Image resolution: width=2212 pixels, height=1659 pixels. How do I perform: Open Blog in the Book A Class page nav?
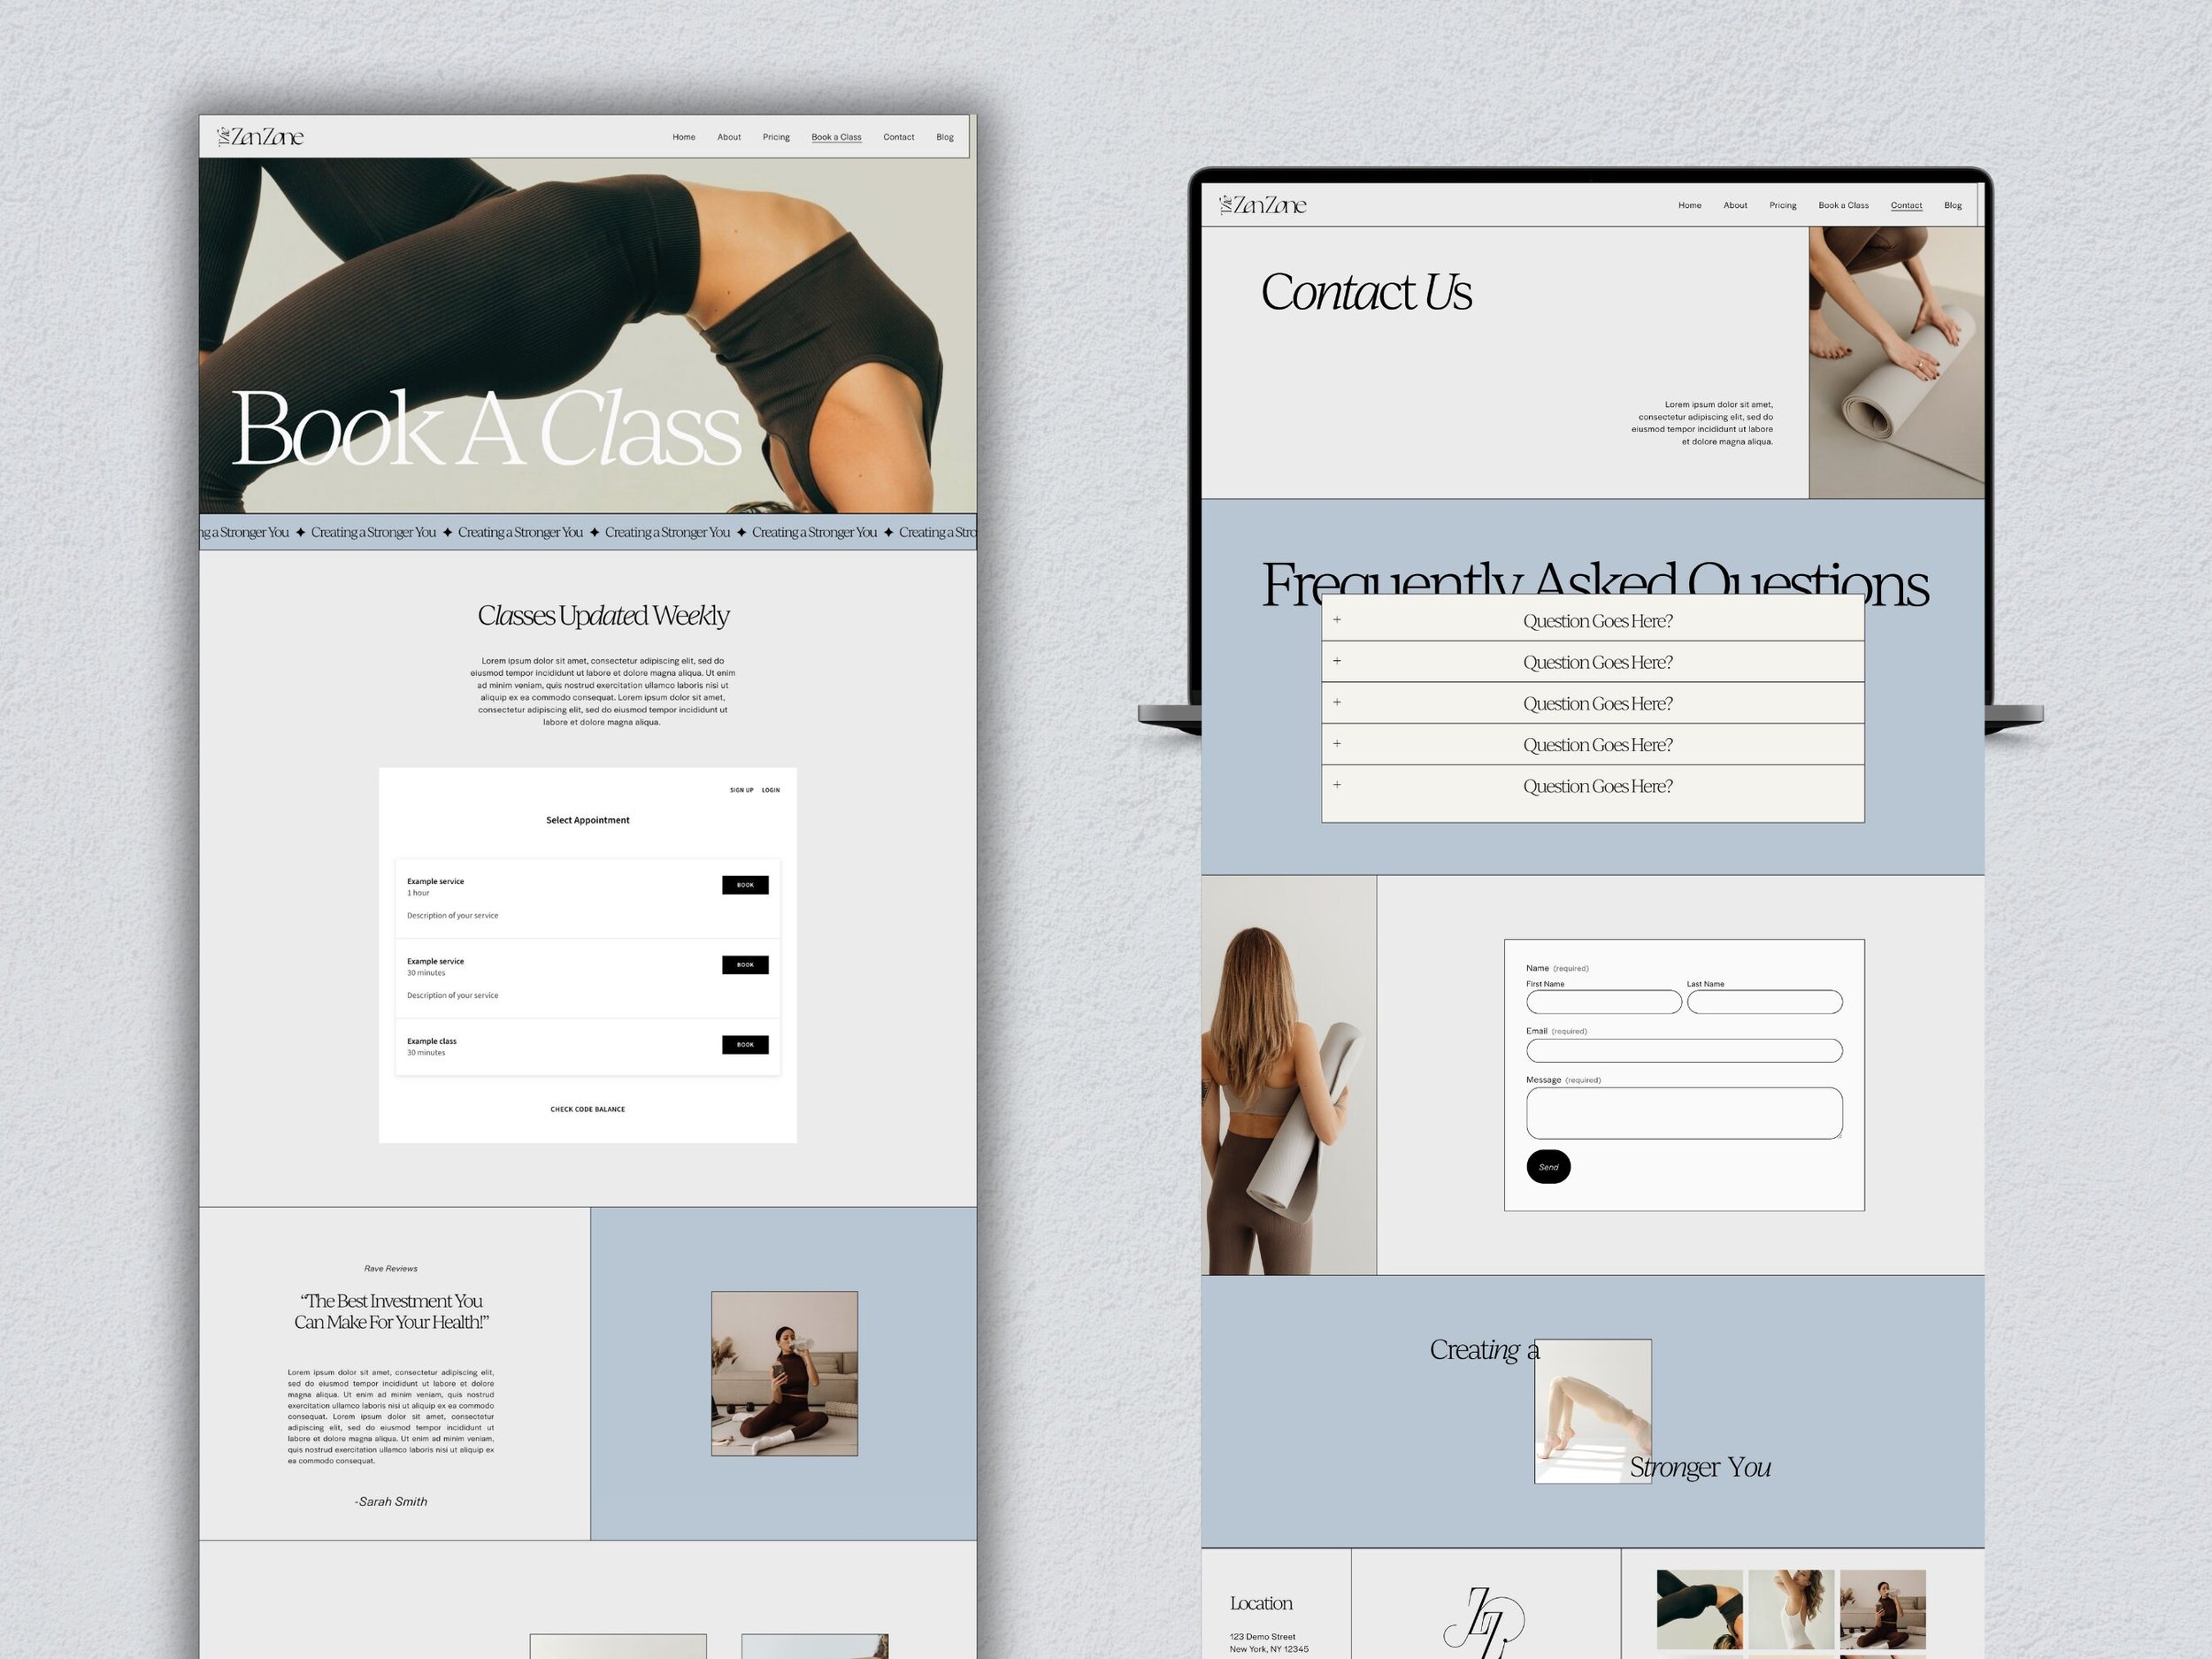point(945,137)
